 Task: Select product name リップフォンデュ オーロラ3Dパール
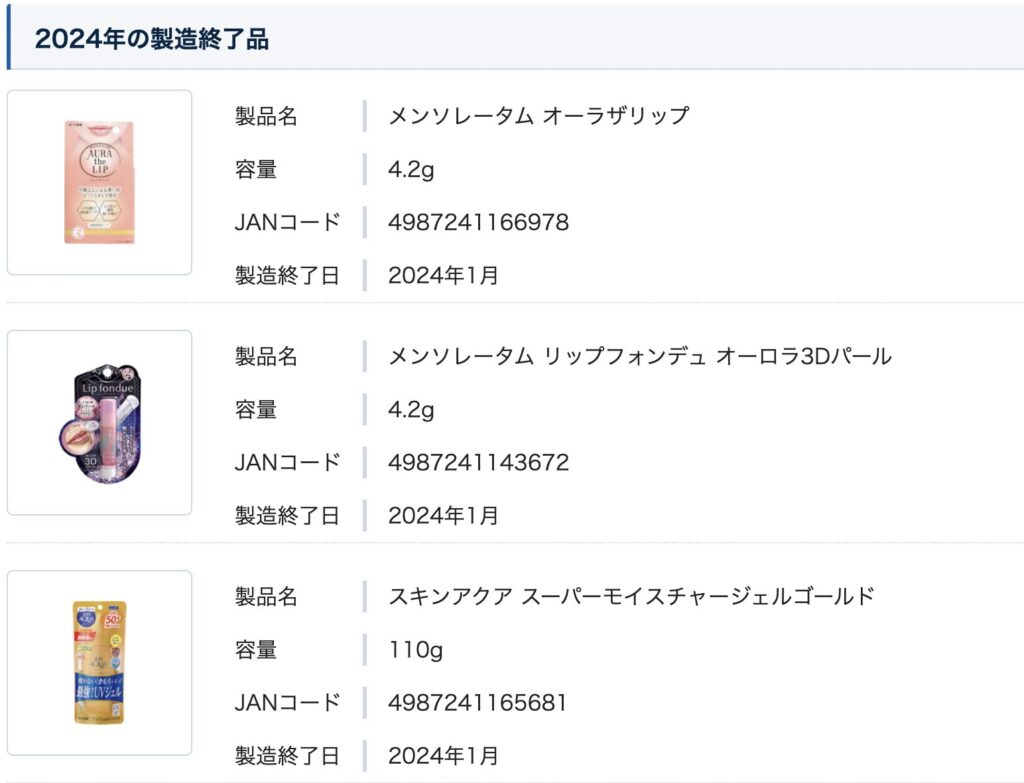pyautogui.click(x=640, y=356)
